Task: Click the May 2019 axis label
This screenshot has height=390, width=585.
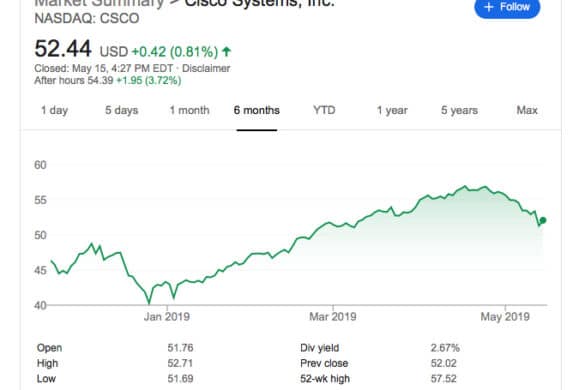Action: point(505,317)
